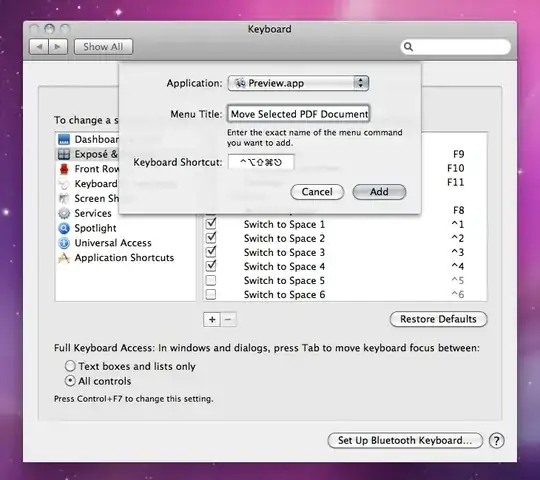Click the Add button in the sheet

pos(379,192)
